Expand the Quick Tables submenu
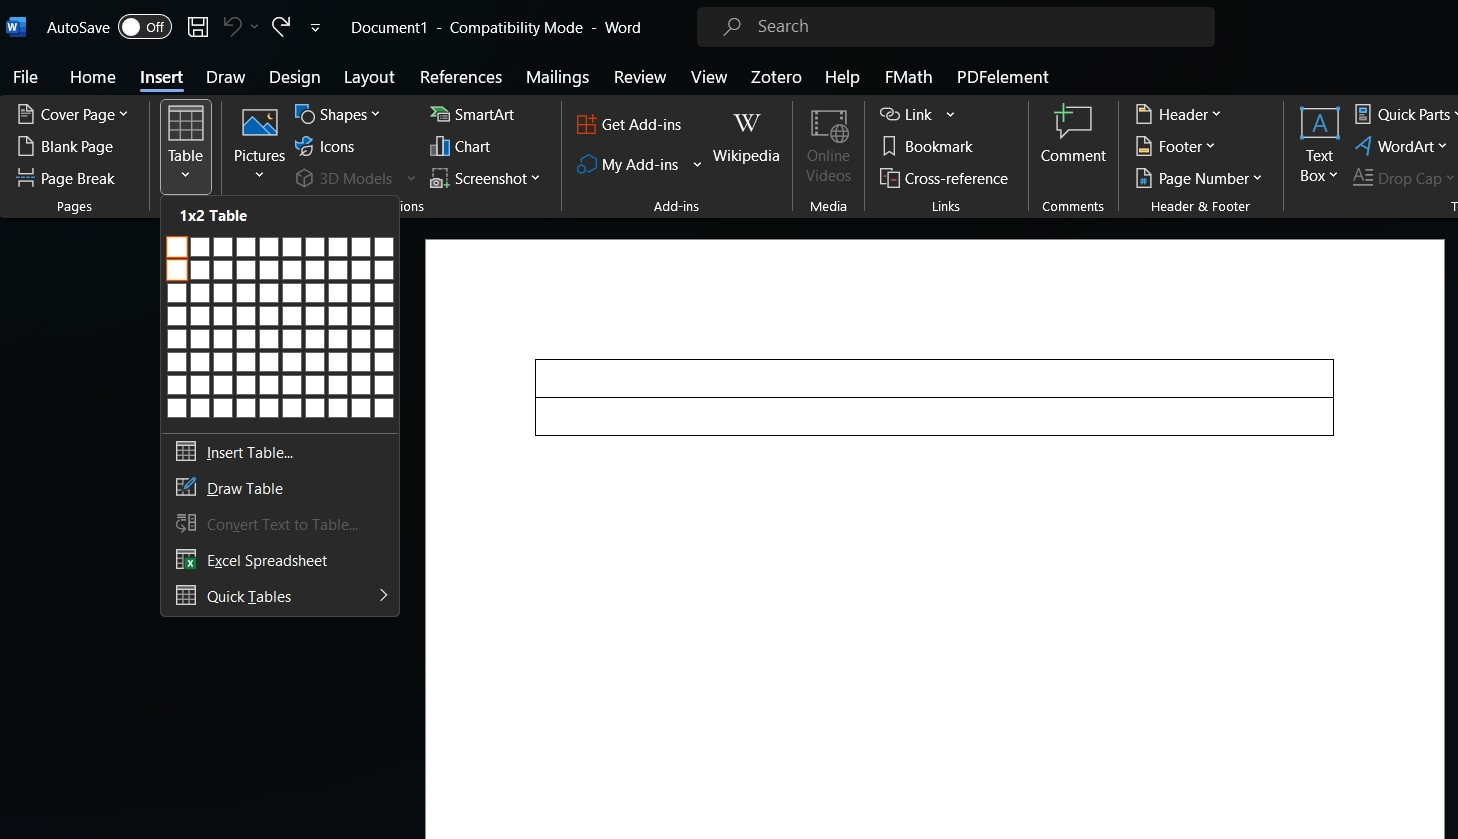1458x839 pixels. tap(280, 597)
